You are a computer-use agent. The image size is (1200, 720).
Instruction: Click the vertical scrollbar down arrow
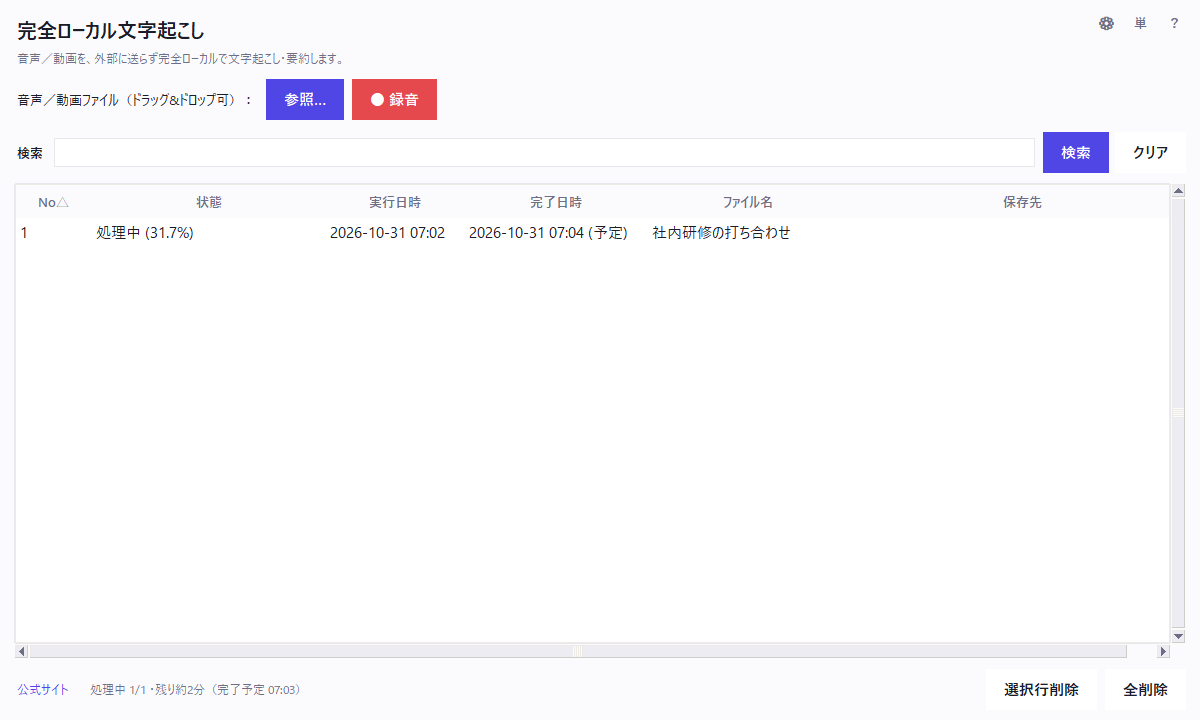1178,636
